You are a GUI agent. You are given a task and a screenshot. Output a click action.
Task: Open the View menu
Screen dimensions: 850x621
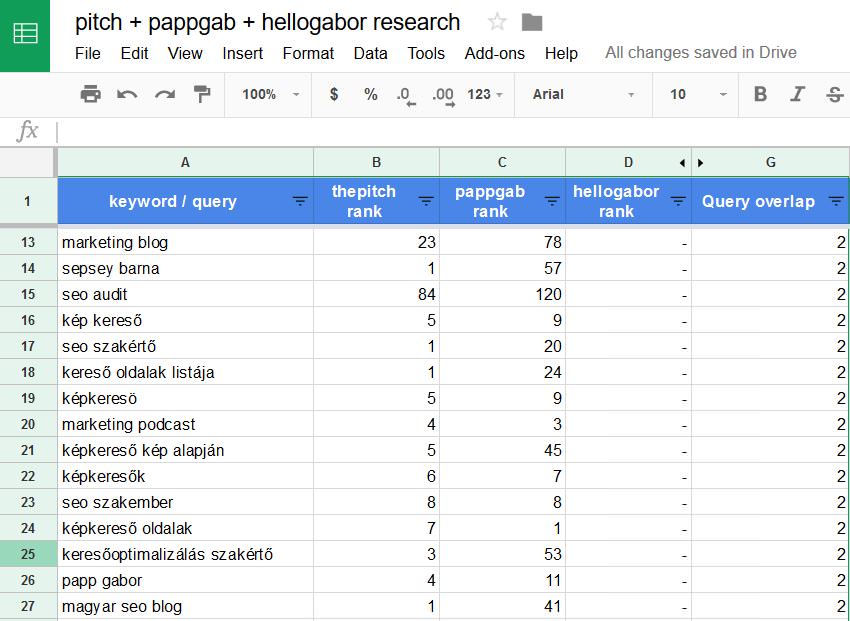click(x=185, y=53)
